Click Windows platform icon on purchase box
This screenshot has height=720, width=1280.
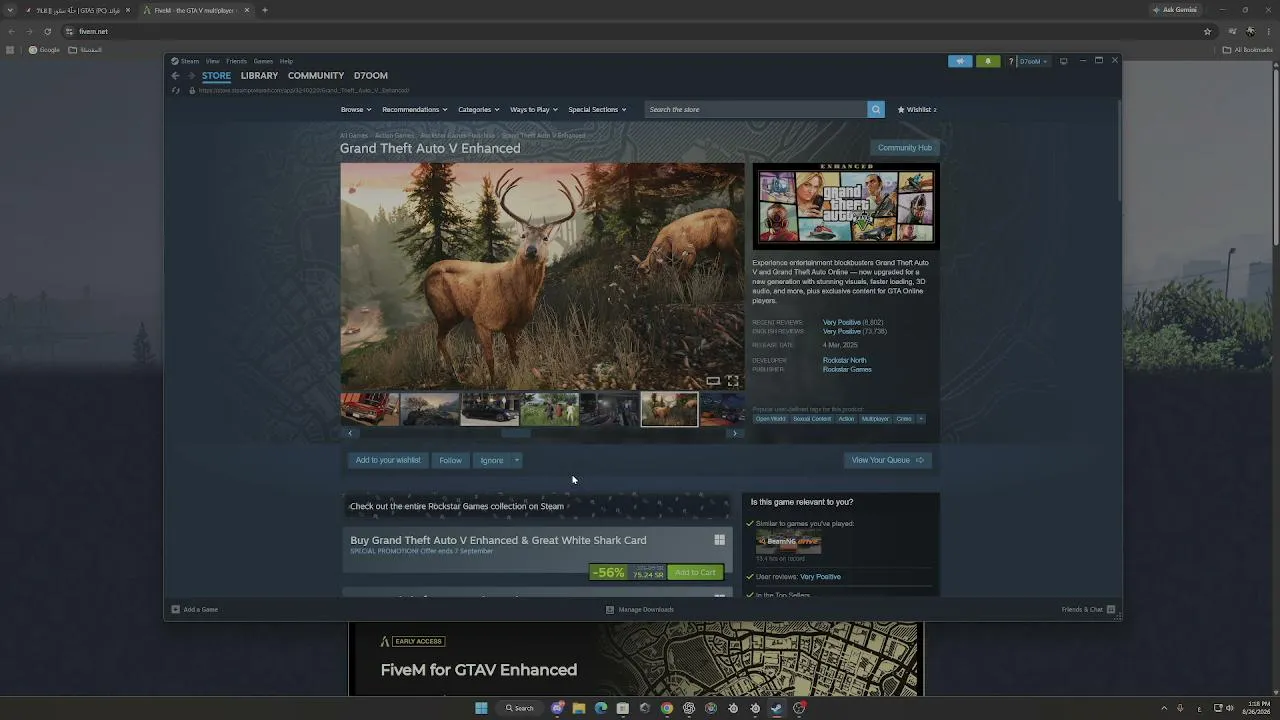[719, 540]
